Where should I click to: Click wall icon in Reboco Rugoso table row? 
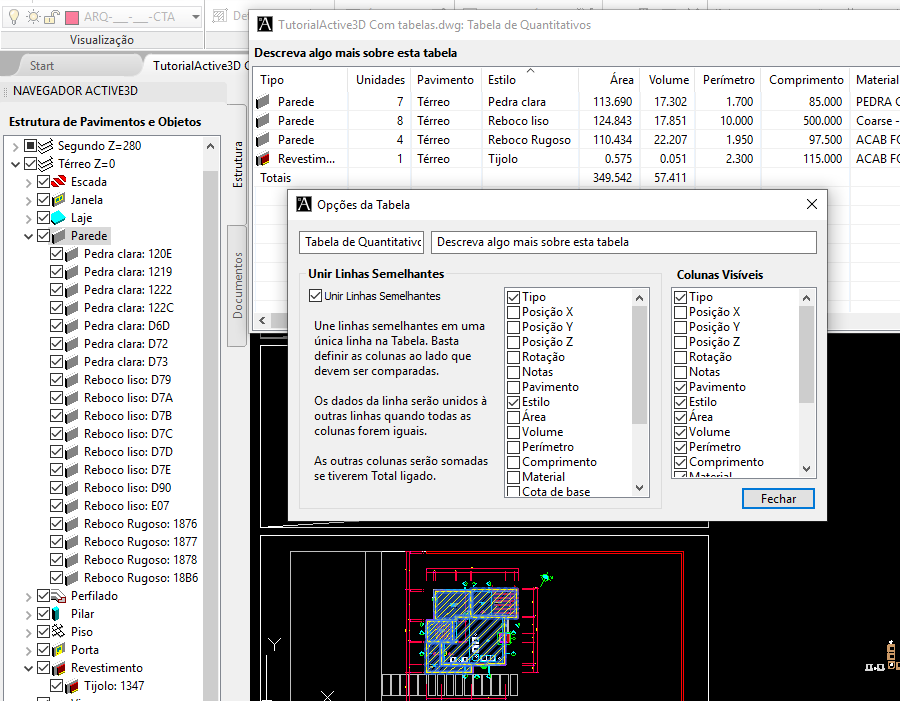pyautogui.click(x=263, y=140)
